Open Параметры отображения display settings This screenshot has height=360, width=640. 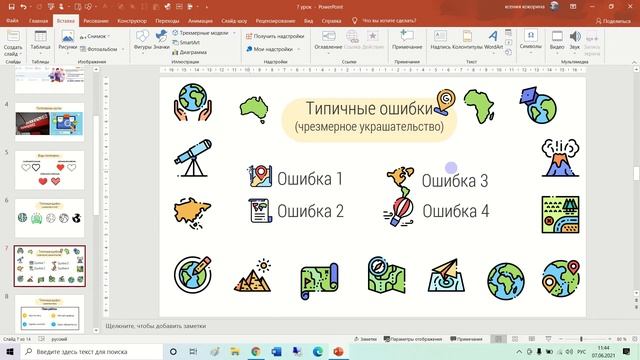[413, 339]
